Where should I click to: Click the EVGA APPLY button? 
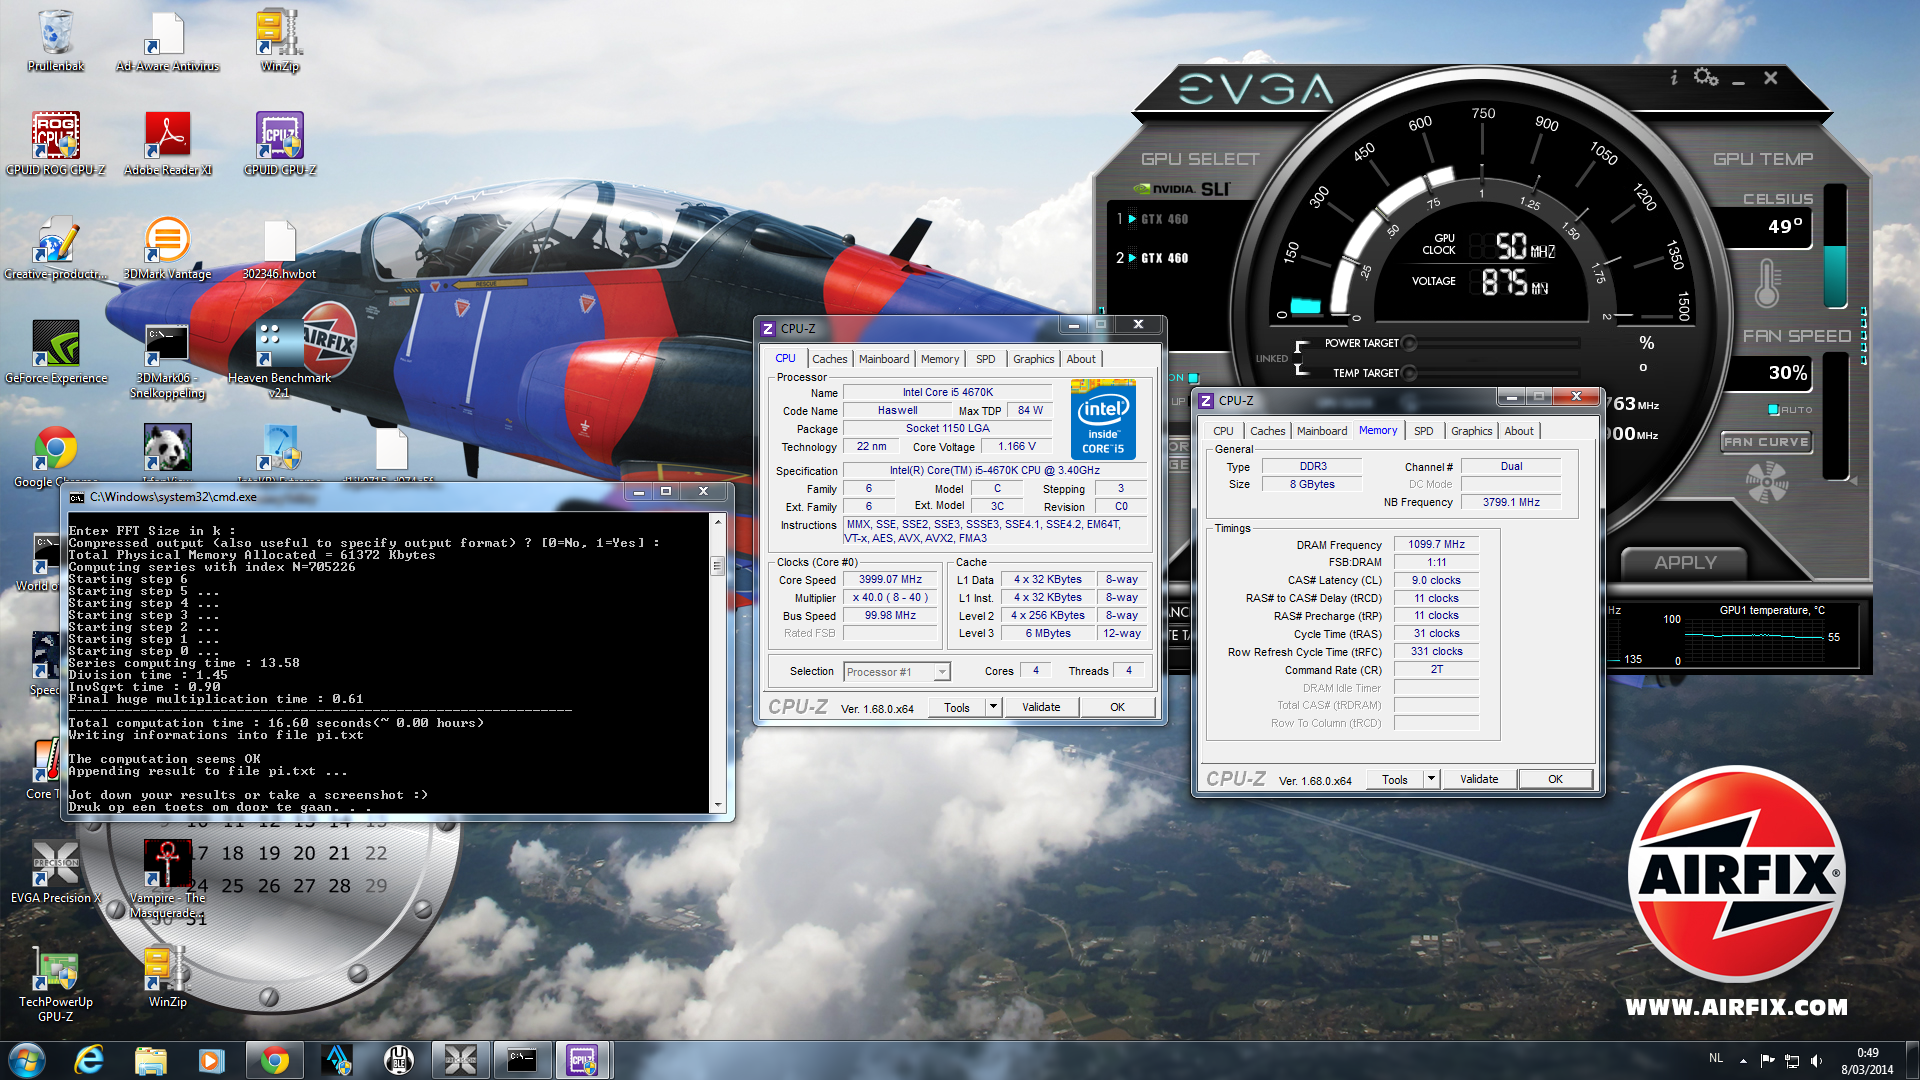tap(1685, 562)
